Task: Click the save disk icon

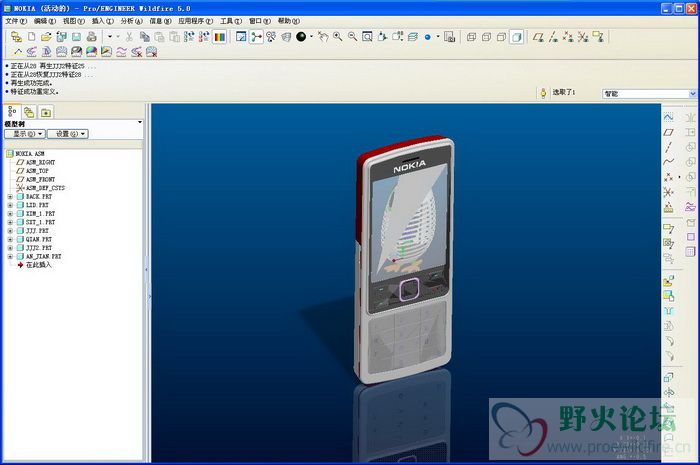Action: (x=76, y=37)
